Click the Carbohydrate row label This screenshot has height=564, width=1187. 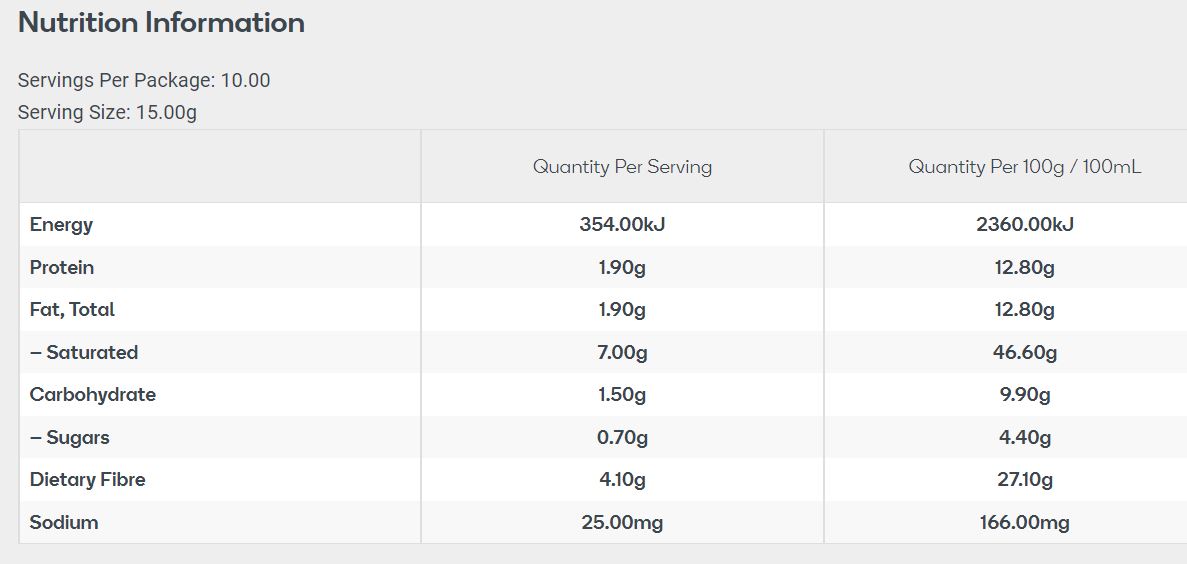(93, 395)
